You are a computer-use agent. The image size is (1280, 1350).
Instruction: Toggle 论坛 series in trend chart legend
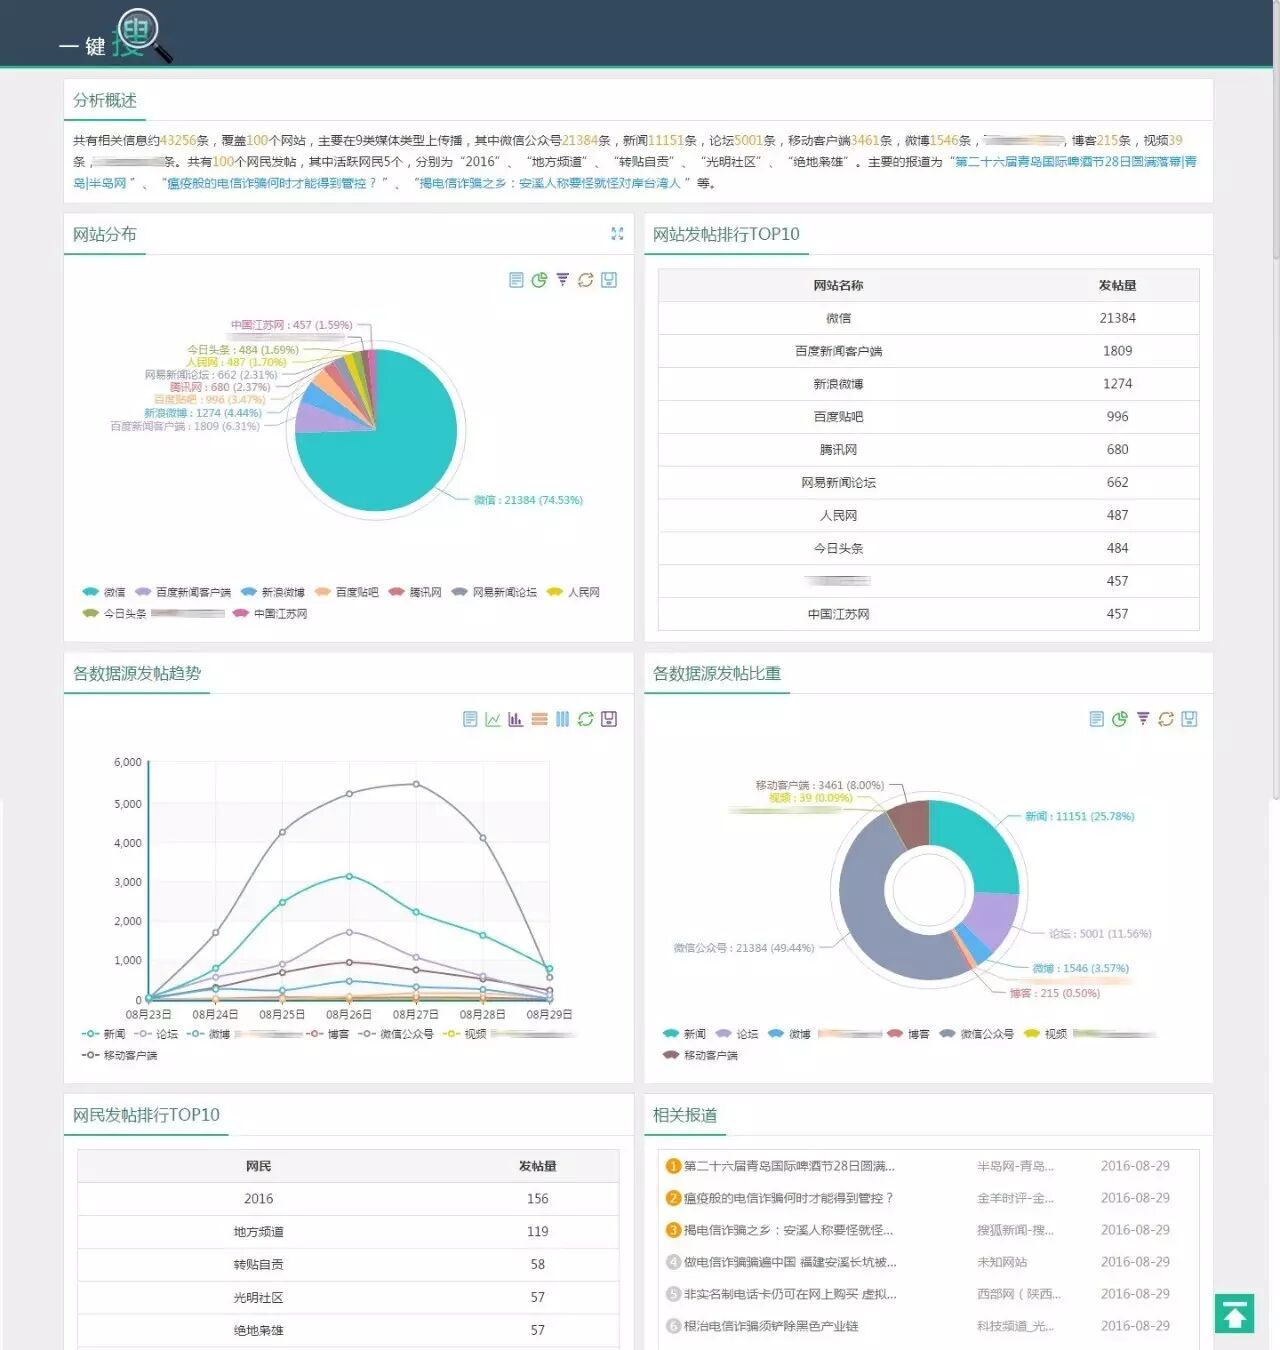(x=156, y=1034)
